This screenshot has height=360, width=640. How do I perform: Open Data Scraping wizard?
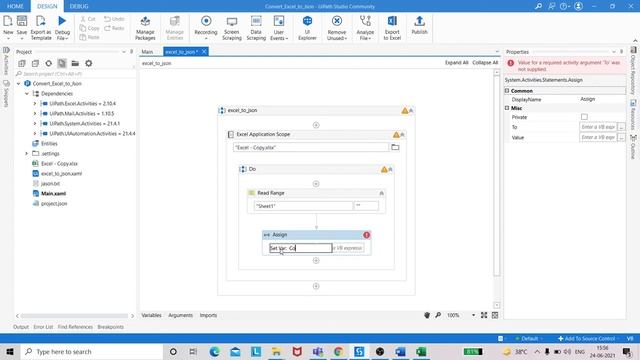click(x=256, y=28)
